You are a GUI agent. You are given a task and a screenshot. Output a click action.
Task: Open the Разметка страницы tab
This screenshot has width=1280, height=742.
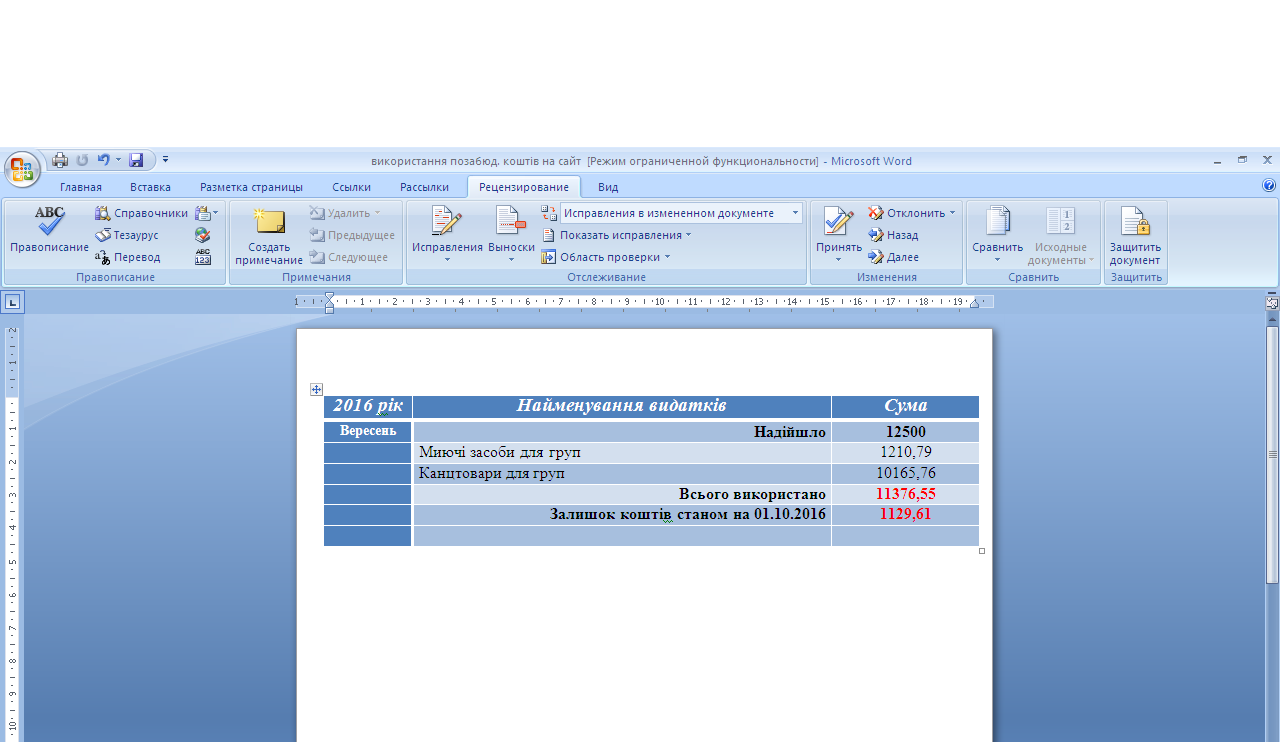(x=251, y=187)
